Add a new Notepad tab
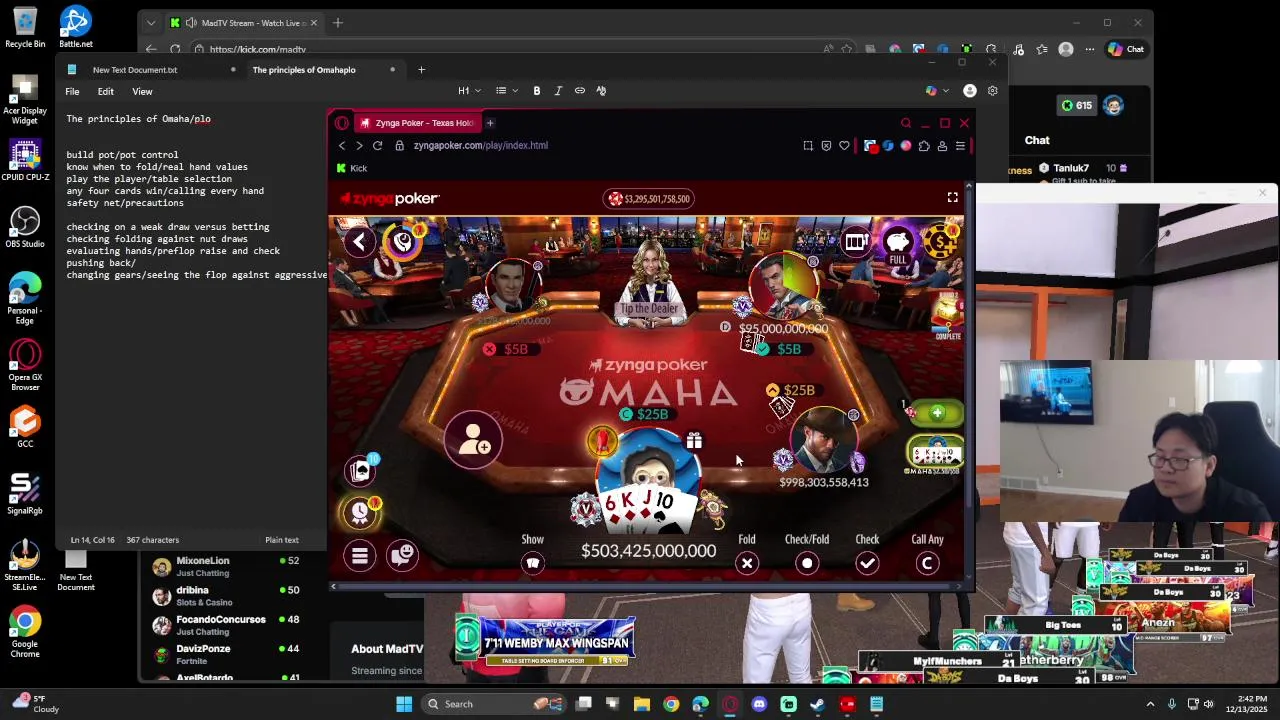 (421, 70)
